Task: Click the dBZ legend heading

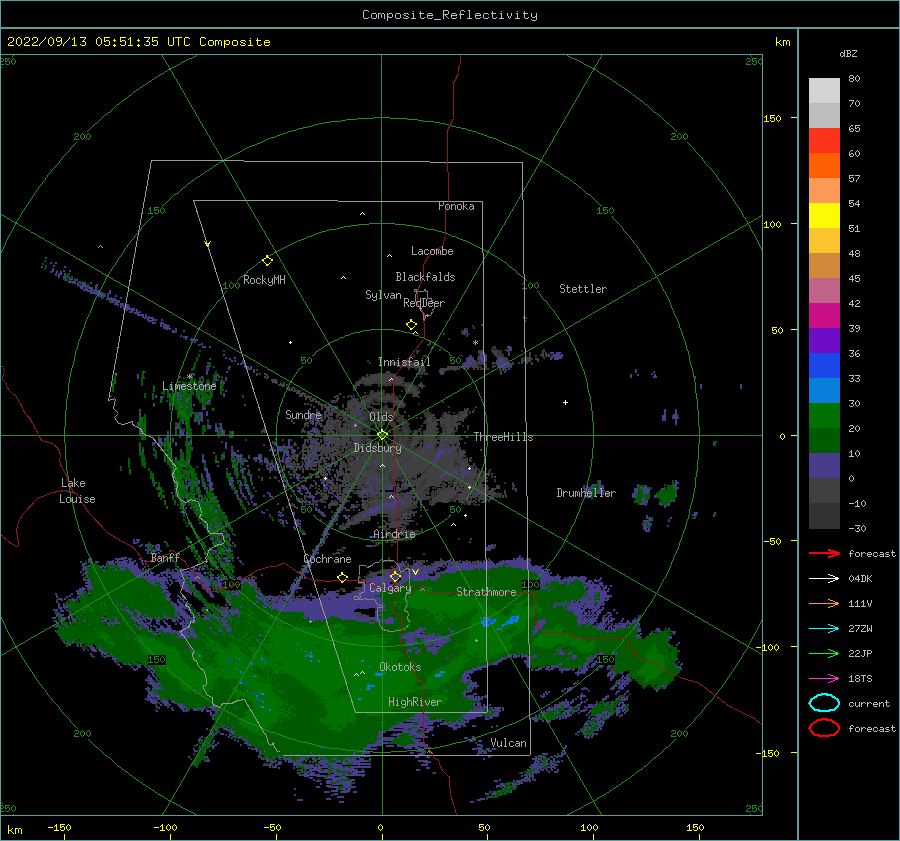Action: (x=848, y=53)
